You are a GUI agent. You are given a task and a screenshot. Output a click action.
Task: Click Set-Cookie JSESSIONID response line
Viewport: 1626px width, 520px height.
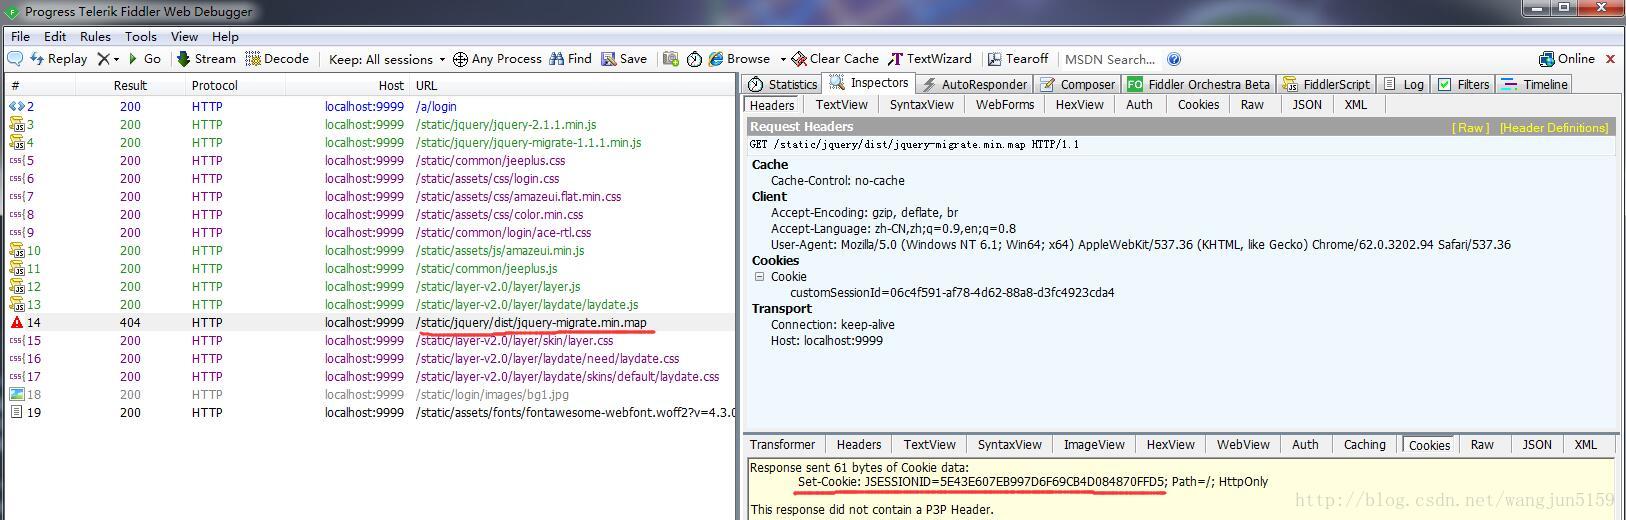coord(1033,482)
